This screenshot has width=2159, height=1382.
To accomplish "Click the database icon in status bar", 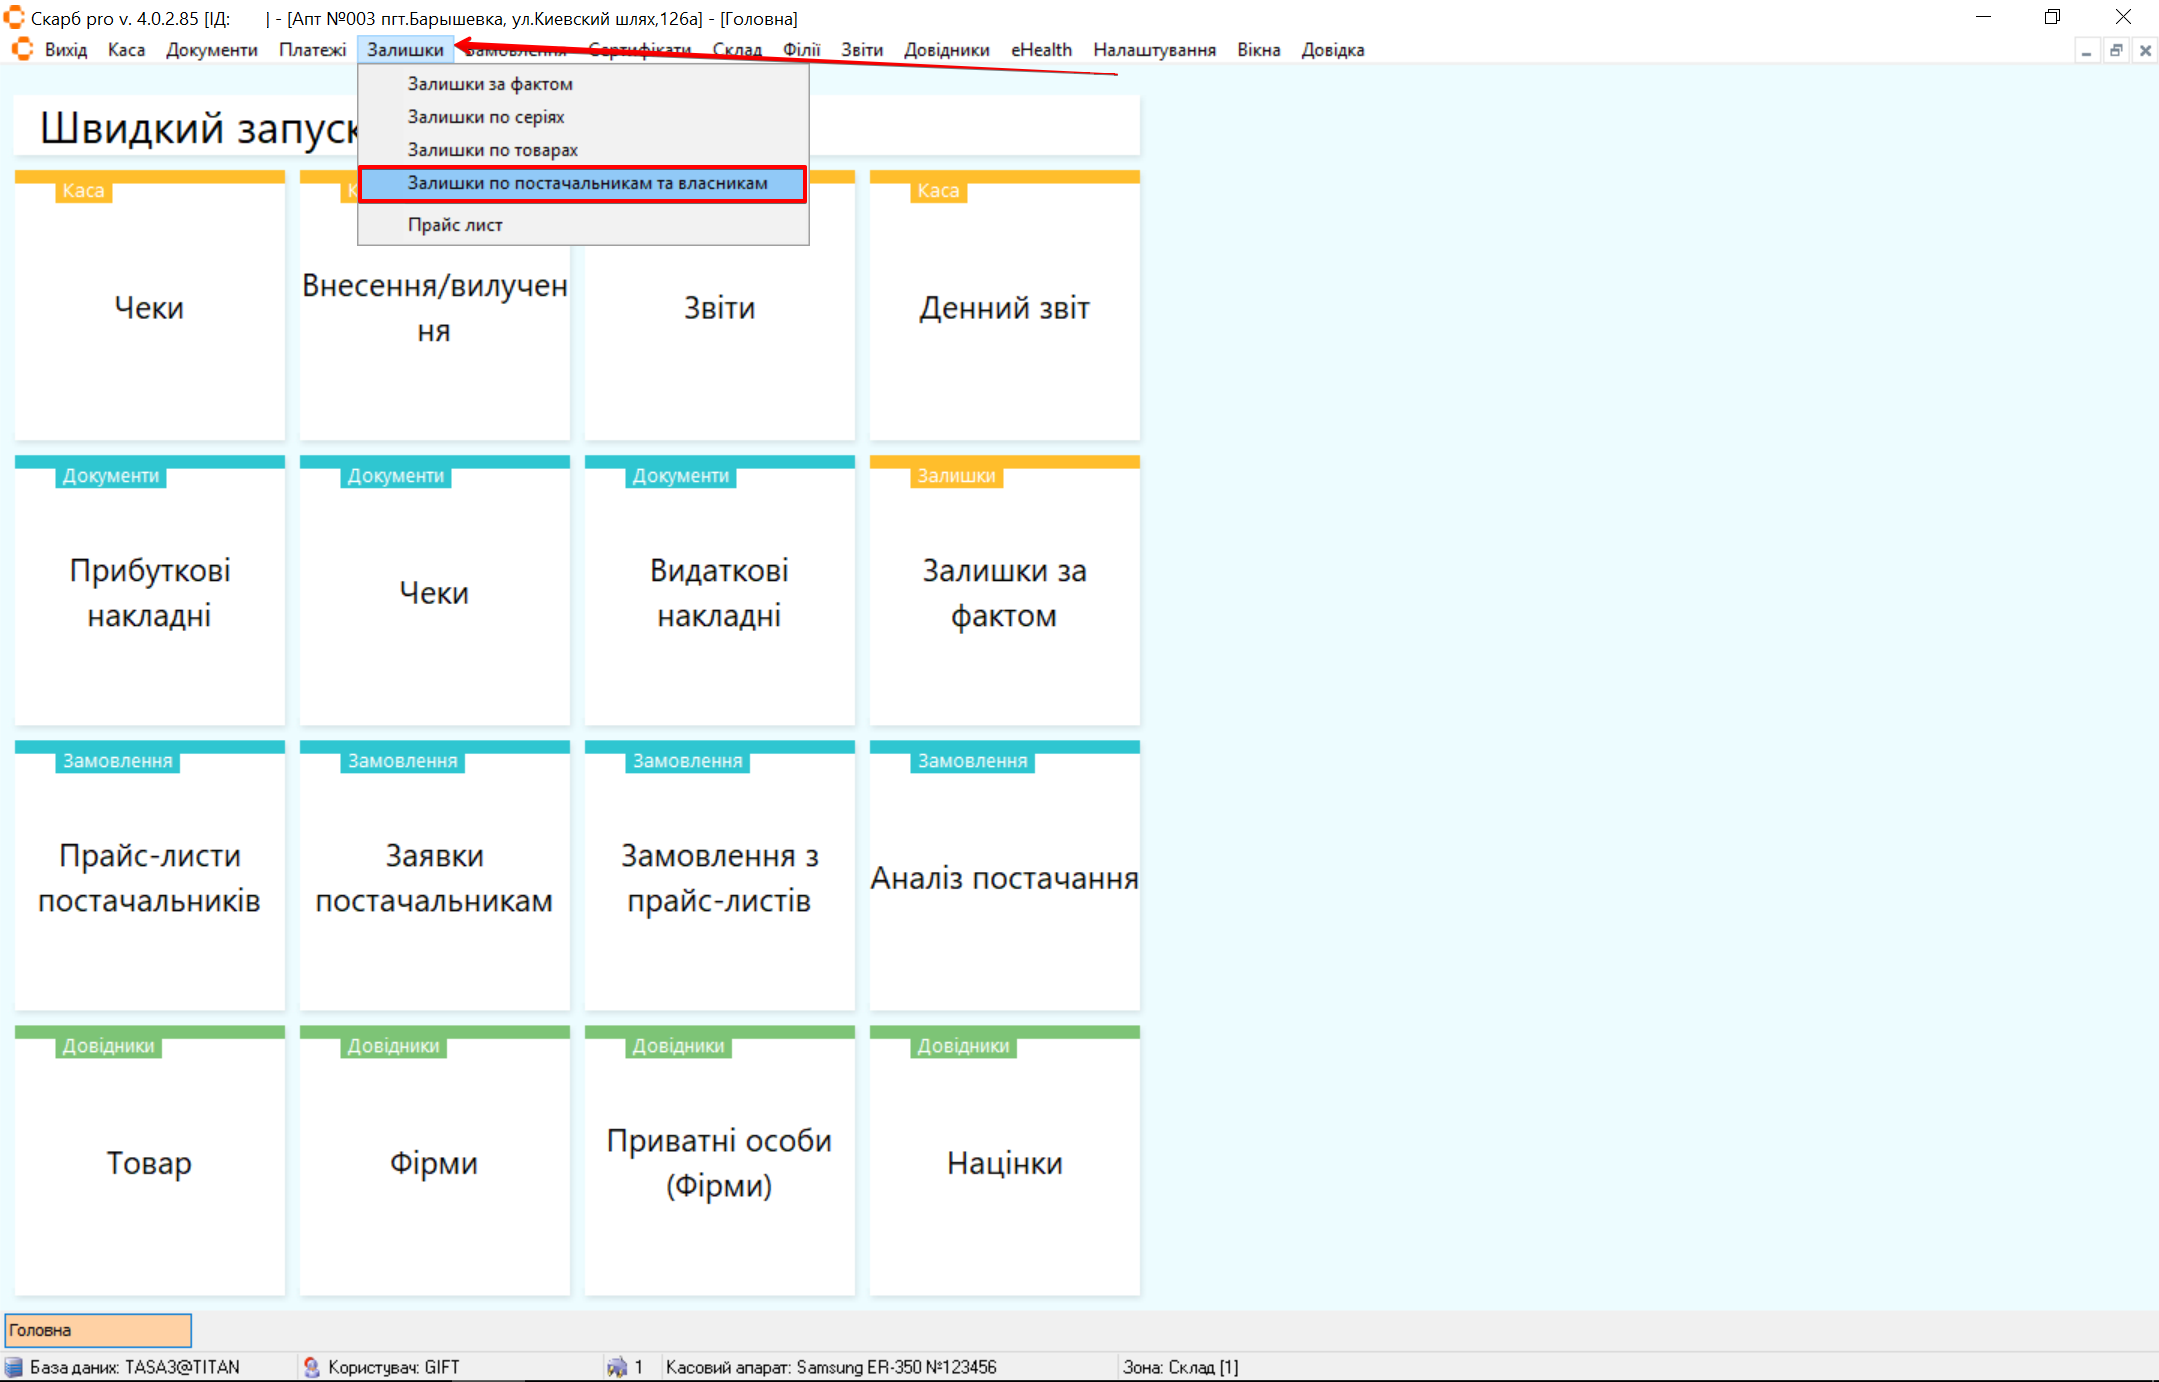I will coord(14,1367).
